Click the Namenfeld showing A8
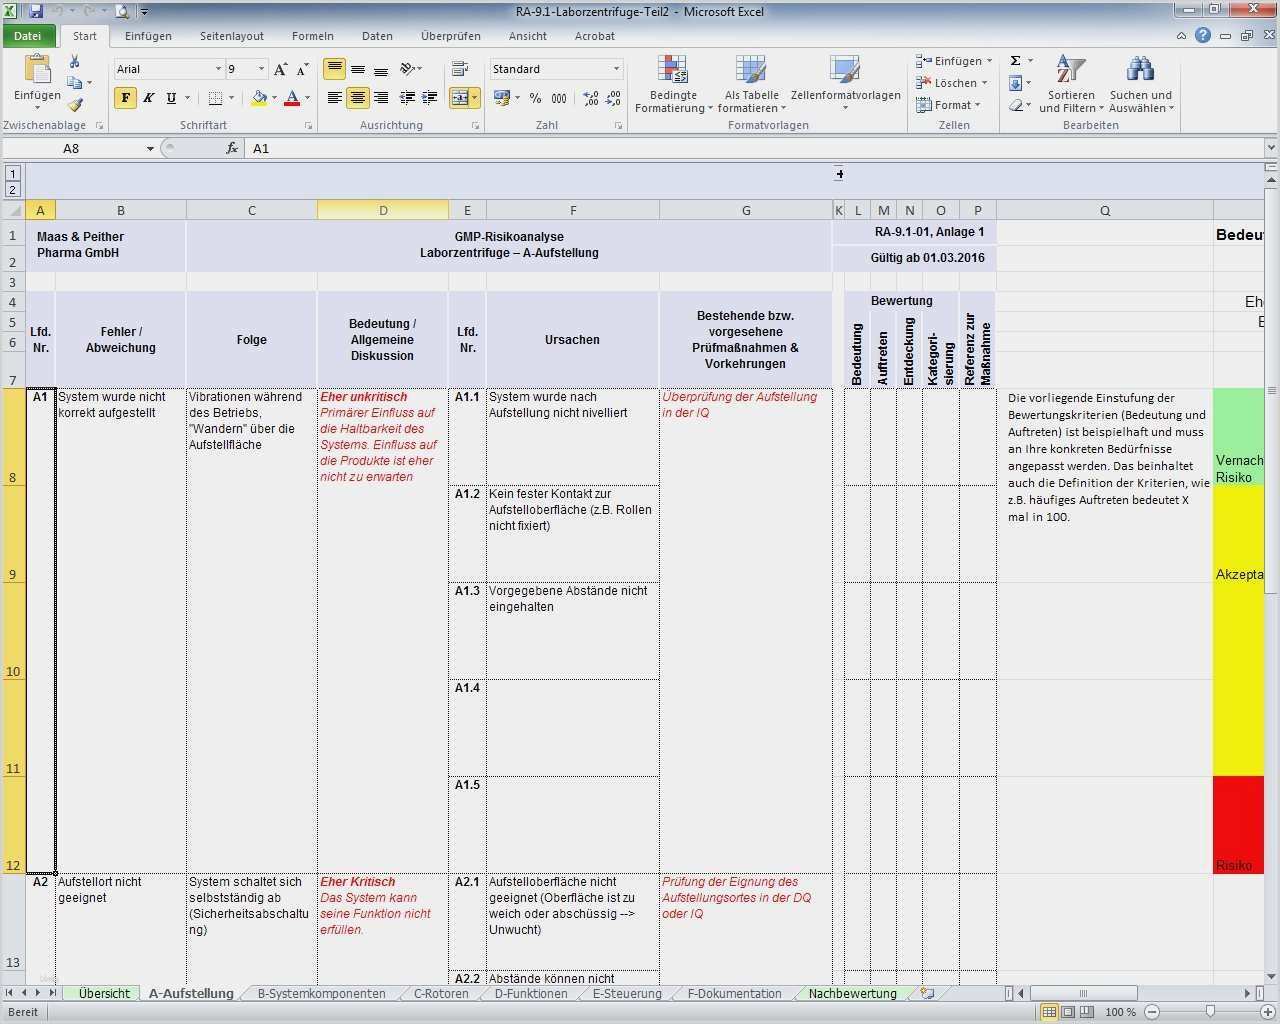The width and height of the screenshot is (1280, 1024). click(72, 148)
